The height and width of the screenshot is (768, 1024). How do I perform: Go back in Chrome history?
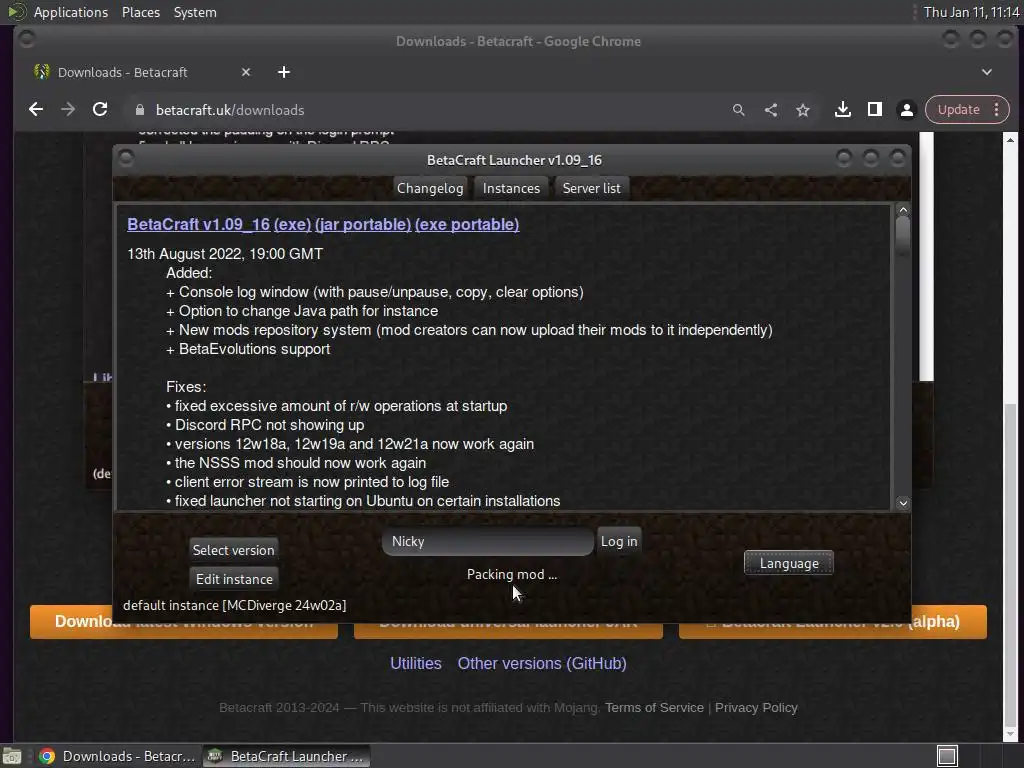click(x=36, y=110)
